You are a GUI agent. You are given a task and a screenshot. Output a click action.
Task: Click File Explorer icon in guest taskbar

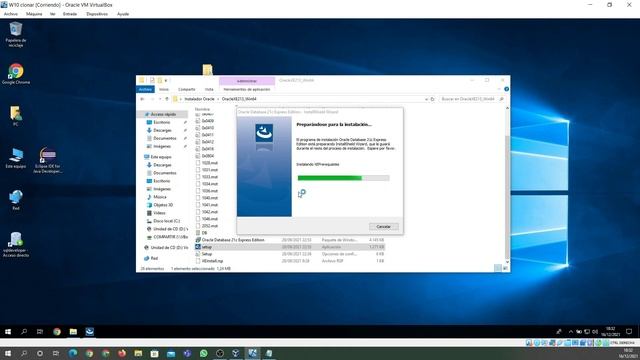point(73,331)
